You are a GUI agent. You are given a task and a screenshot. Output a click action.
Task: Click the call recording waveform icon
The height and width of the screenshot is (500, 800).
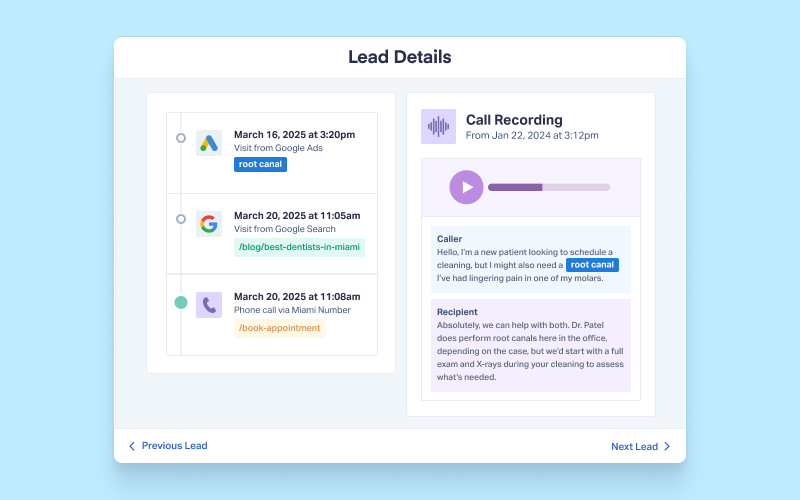tap(438, 127)
